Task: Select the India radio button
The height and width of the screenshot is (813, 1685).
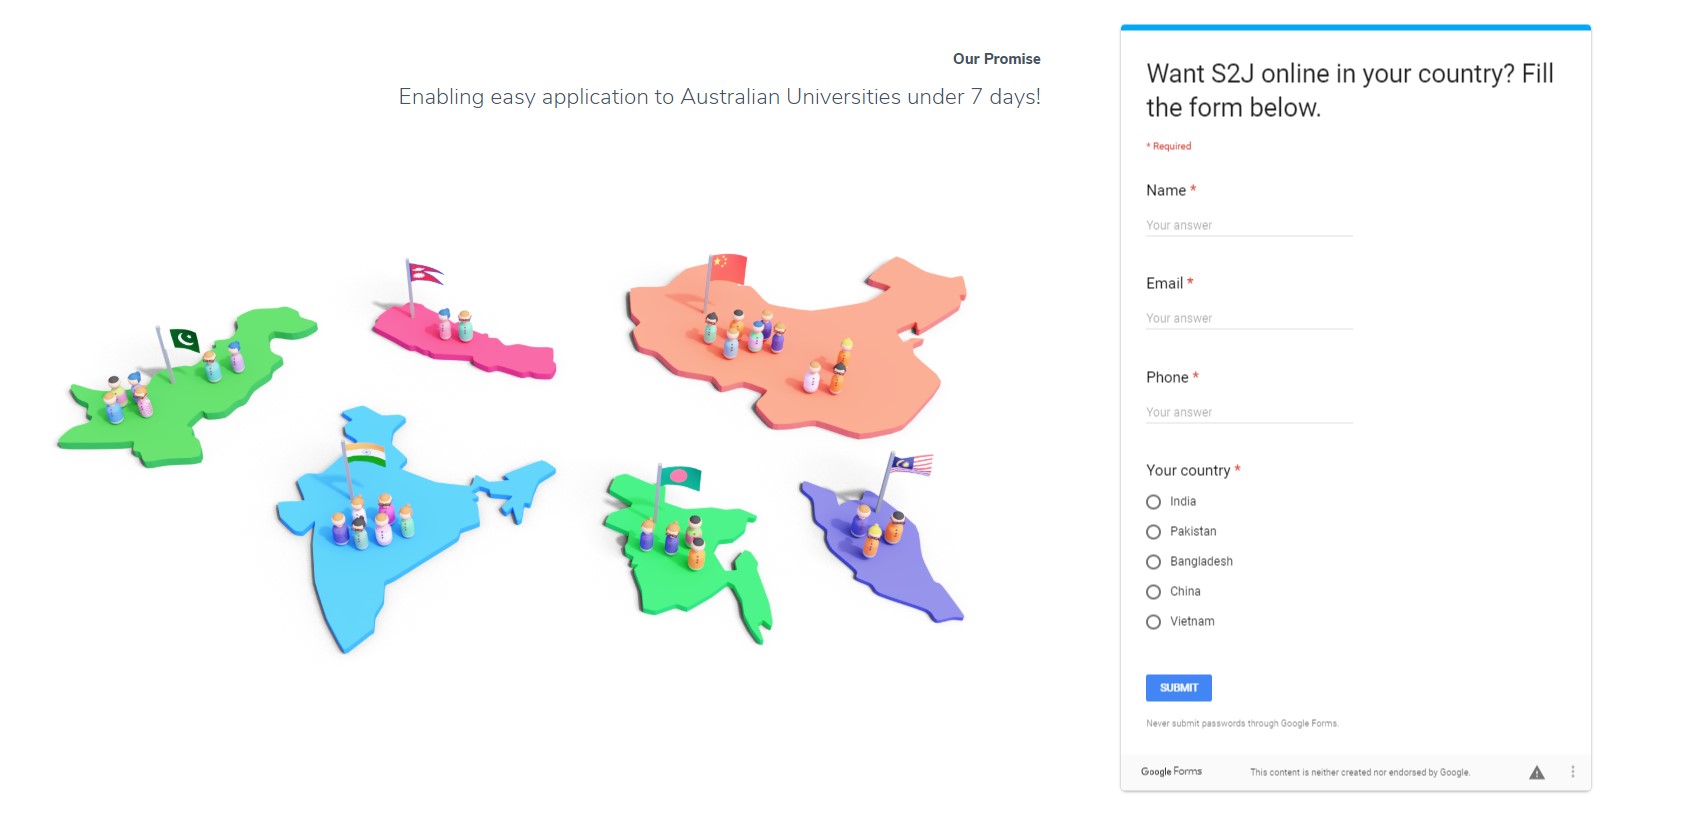Action: 1153,502
